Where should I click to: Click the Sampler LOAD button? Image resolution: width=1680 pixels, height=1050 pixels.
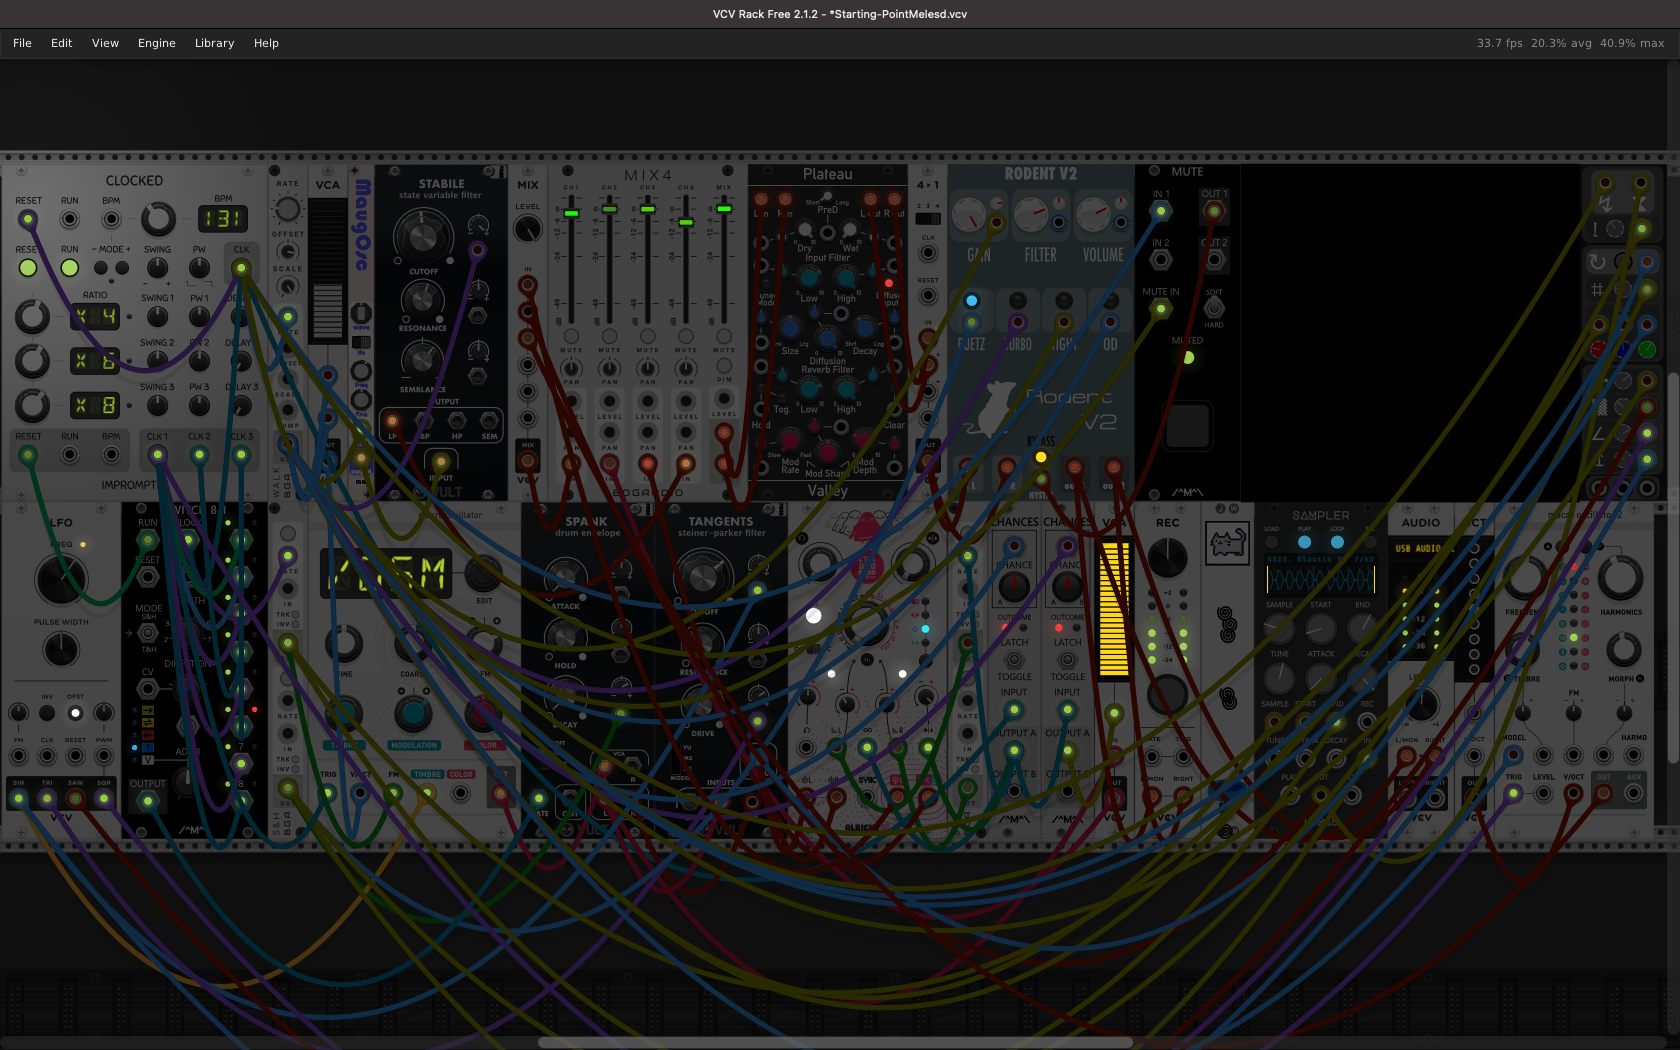(1272, 542)
